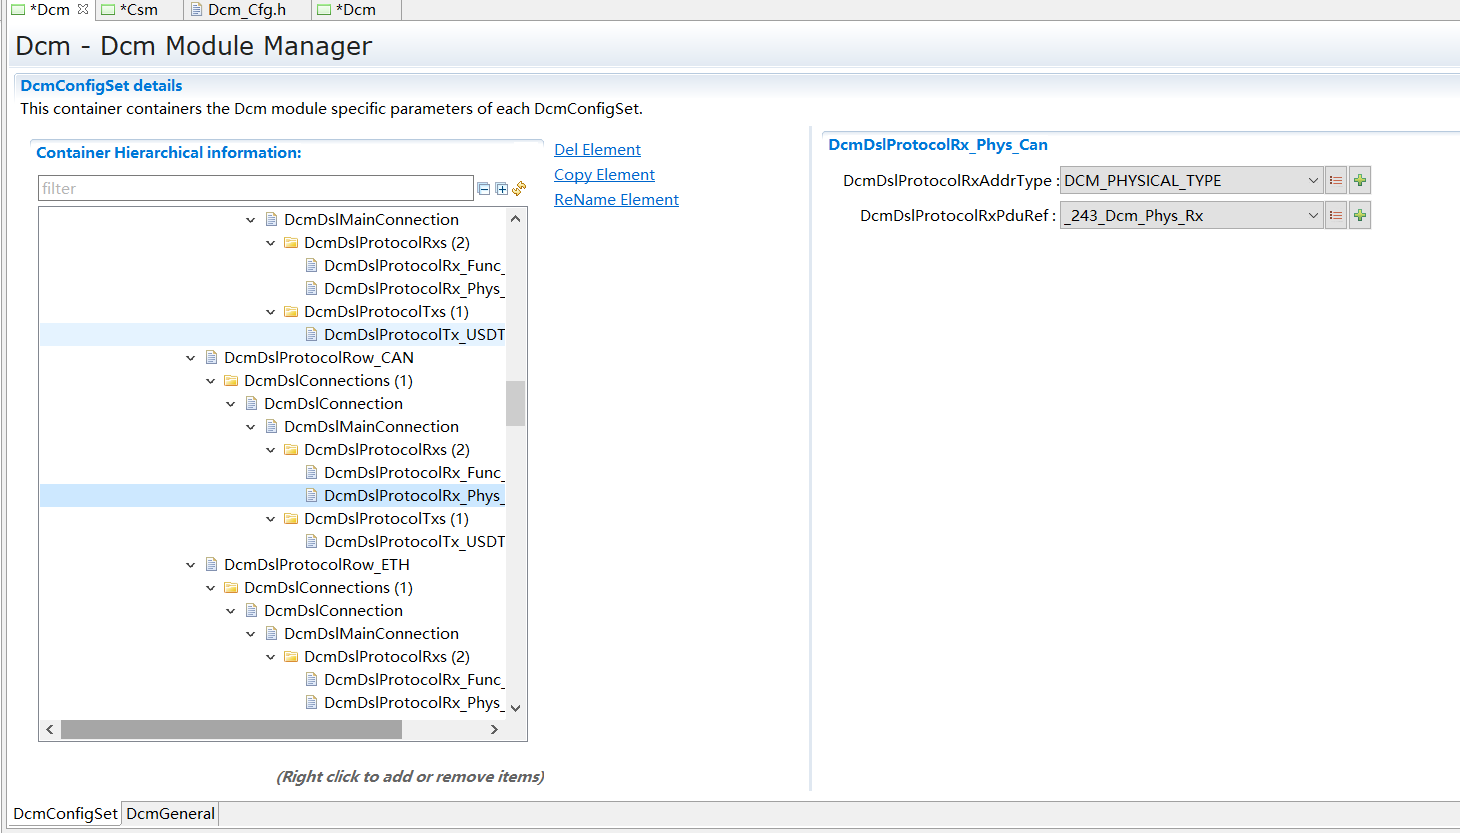Click the yellow refresh icon above the tree

click(518, 188)
